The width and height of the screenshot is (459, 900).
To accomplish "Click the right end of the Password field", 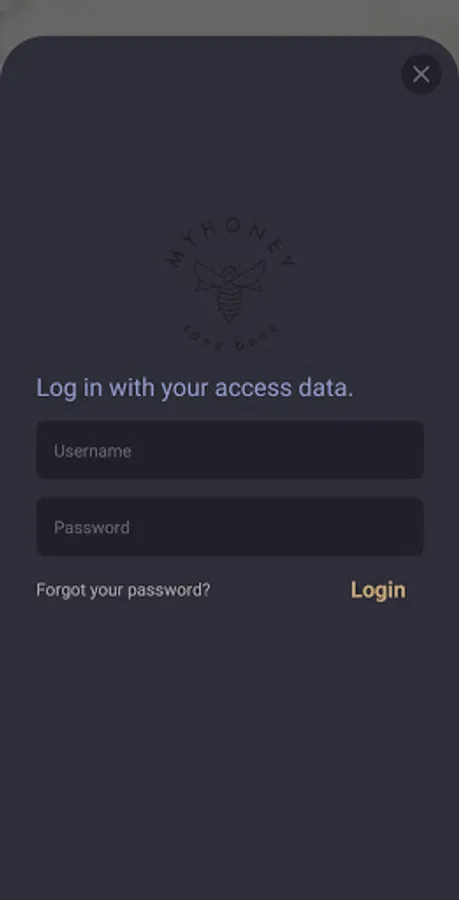I will coord(402,526).
